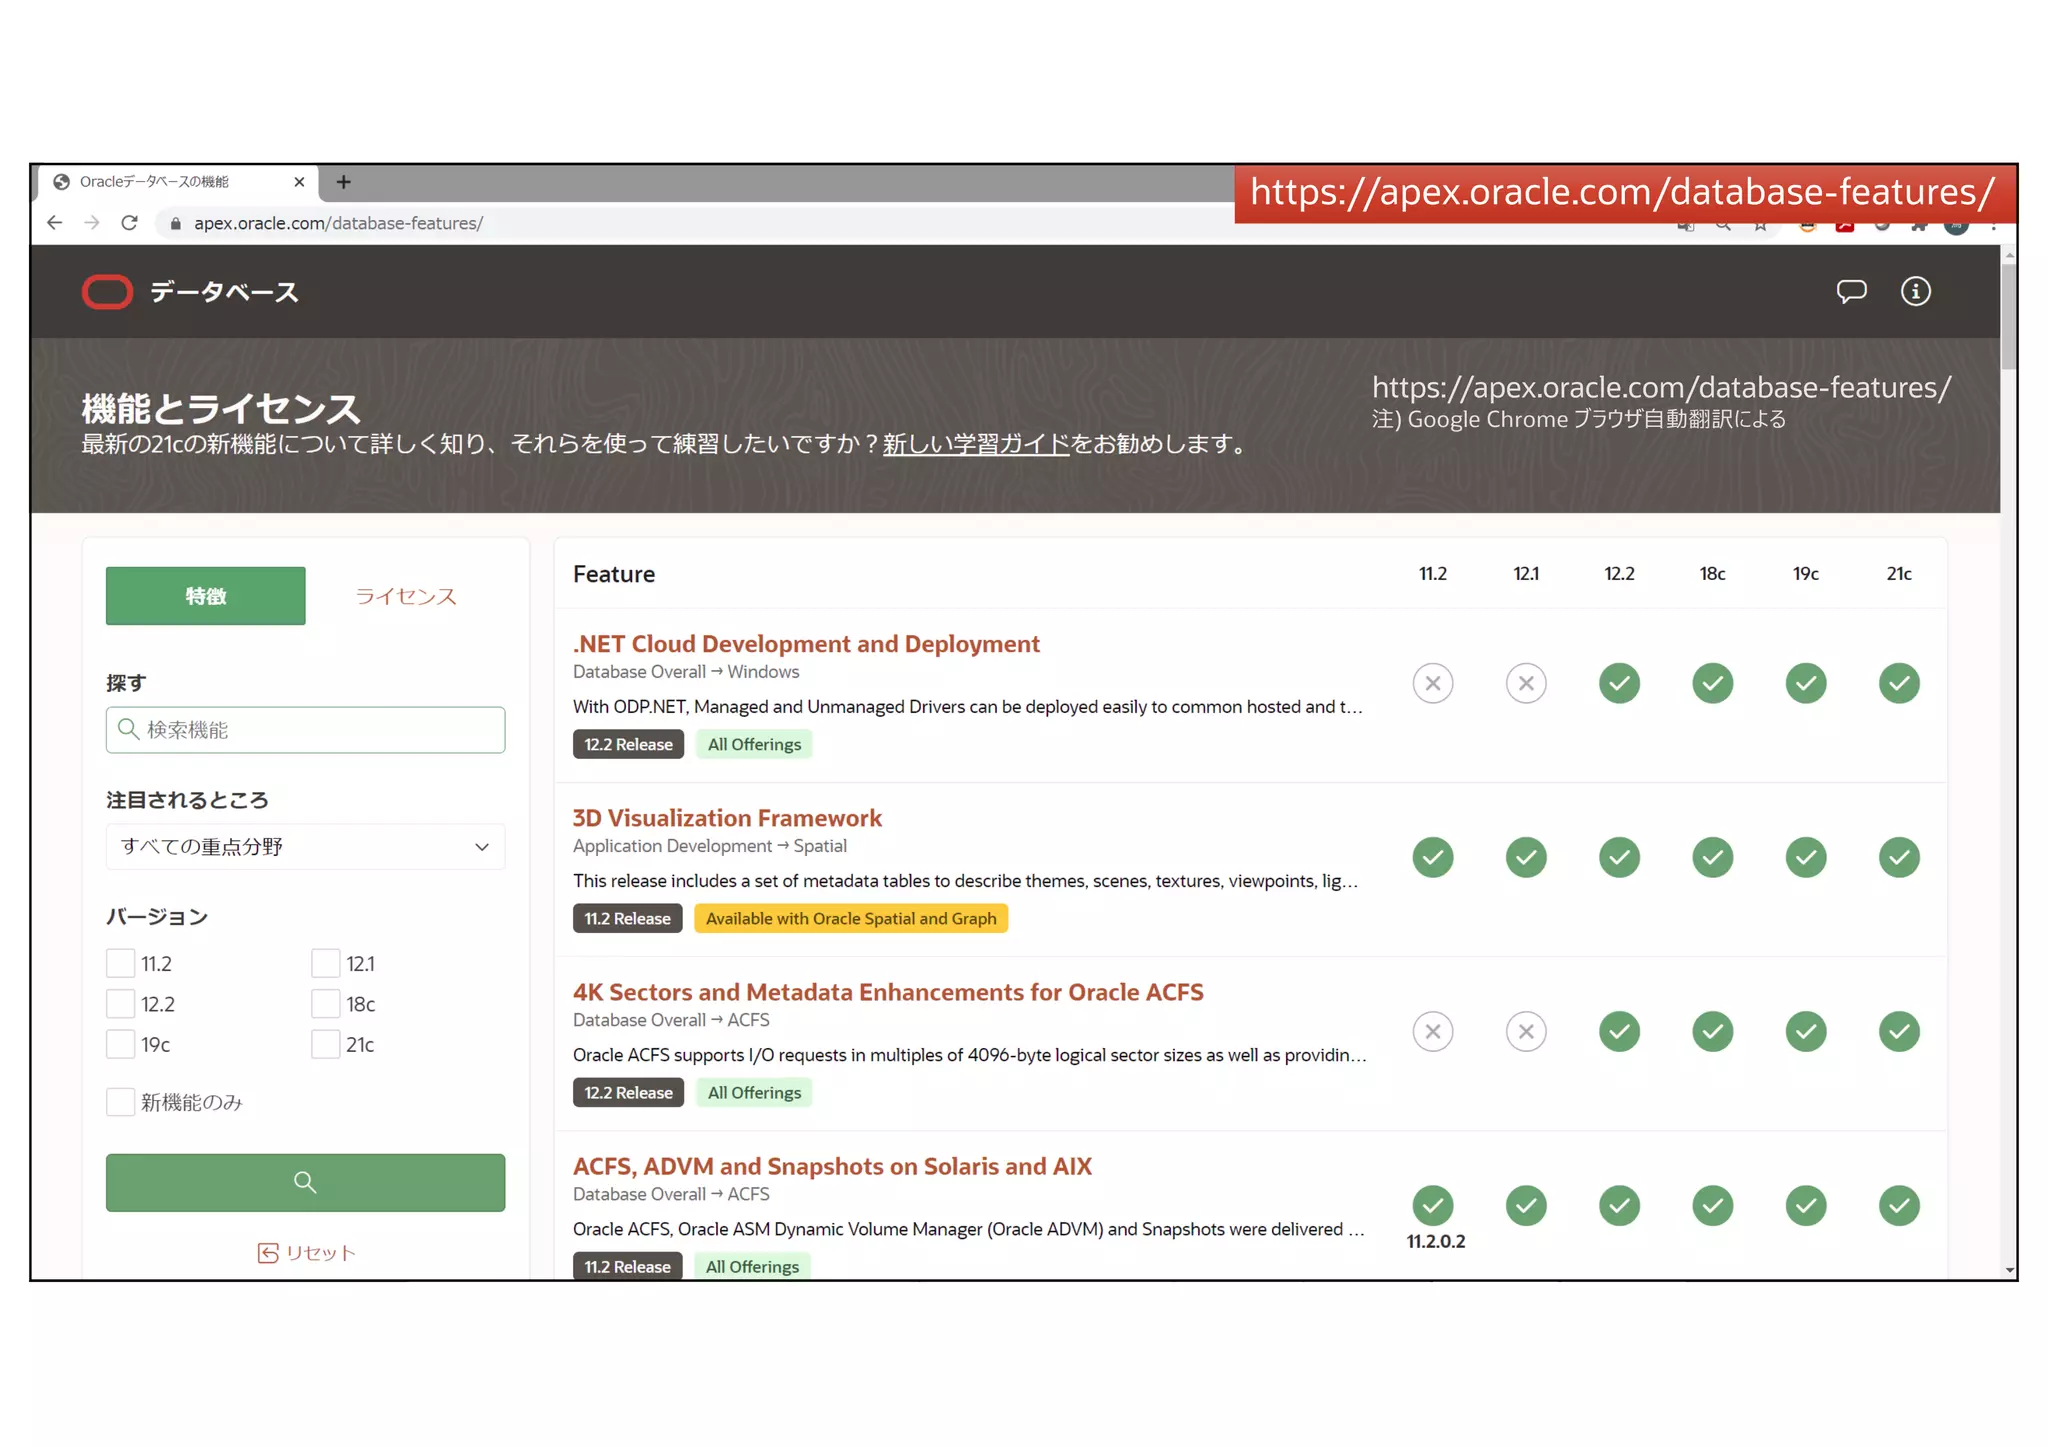This screenshot has height=1447, width=2048.
Task: Click the 11.2.0.2 version note
Action: click(1436, 1241)
